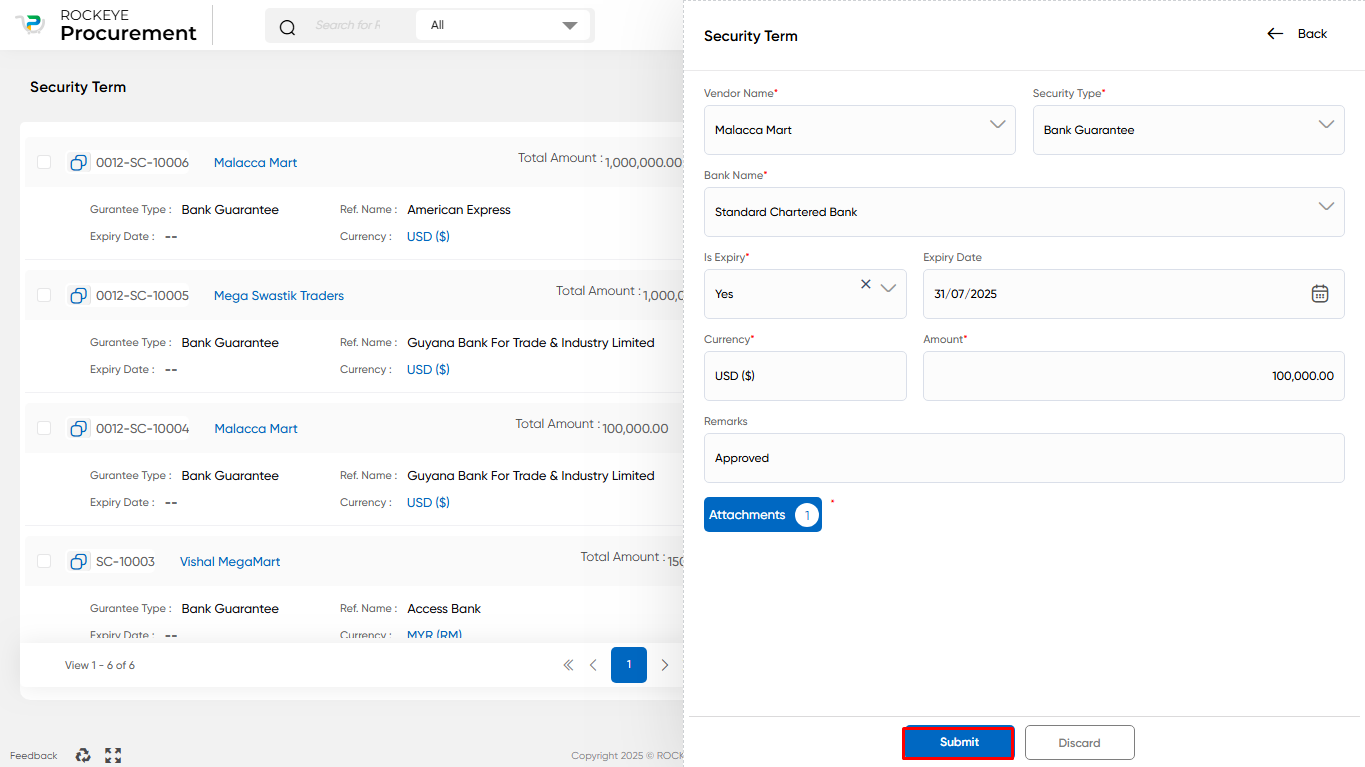Select page 1 in pagination
This screenshot has width=1365, height=767.
coord(629,665)
